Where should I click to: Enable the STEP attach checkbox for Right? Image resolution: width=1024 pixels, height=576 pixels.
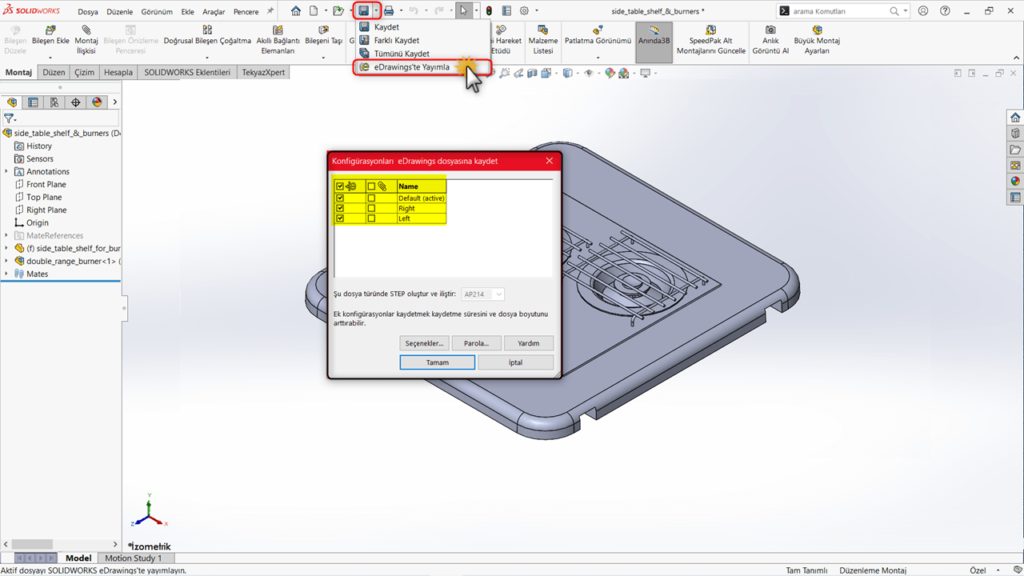372,208
